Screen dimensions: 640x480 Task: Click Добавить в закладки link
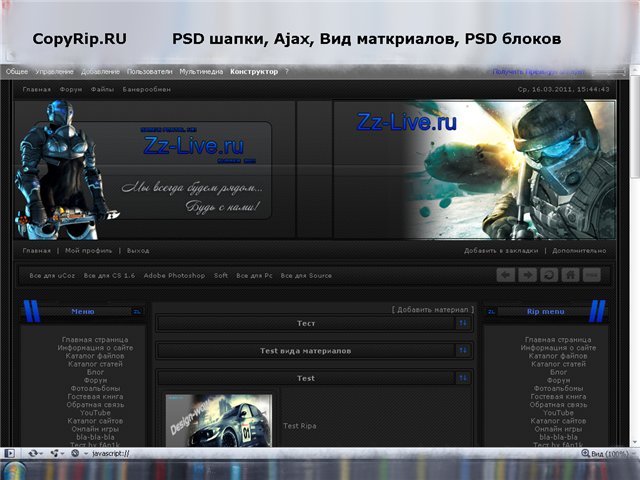coord(501,251)
